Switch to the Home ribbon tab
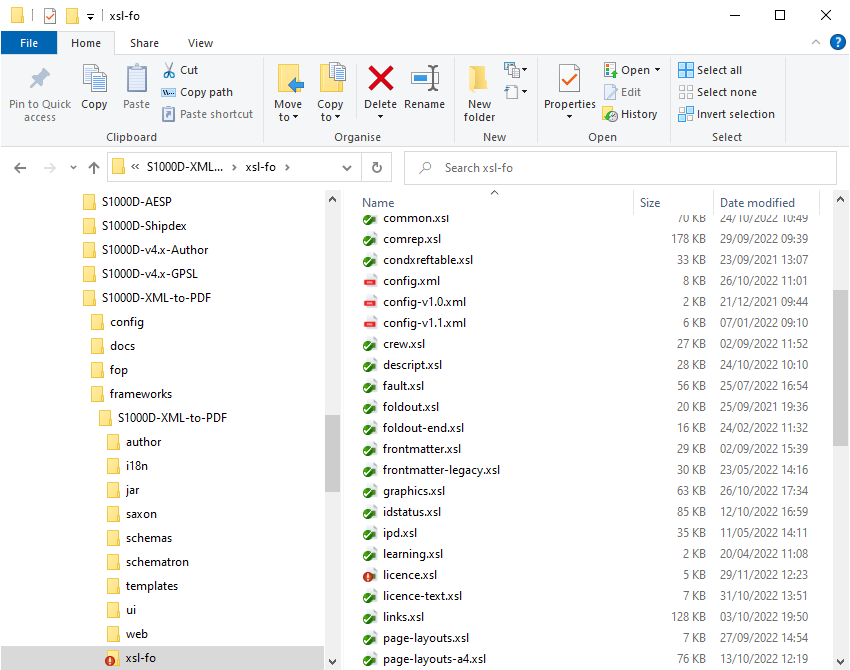Screen dimensions: 850x670 86,43
